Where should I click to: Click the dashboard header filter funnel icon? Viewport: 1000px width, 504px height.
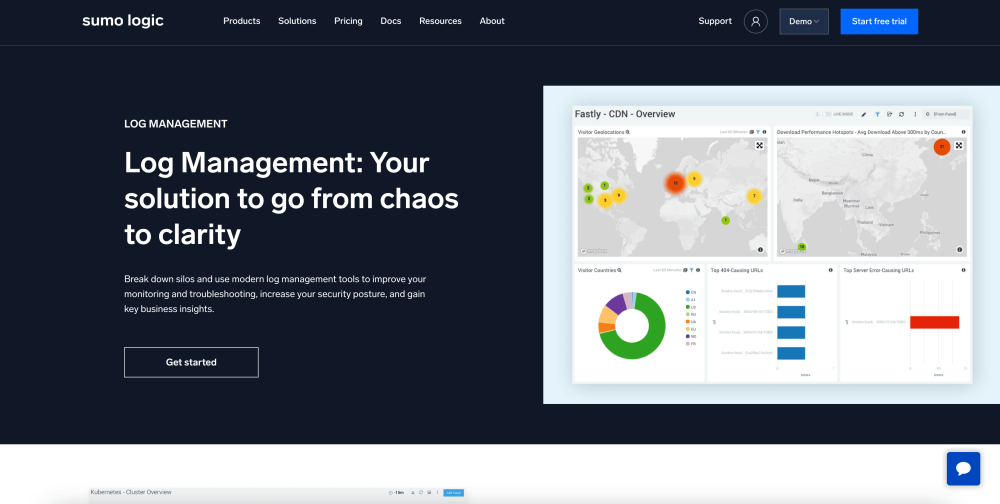click(x=877, y=114)
